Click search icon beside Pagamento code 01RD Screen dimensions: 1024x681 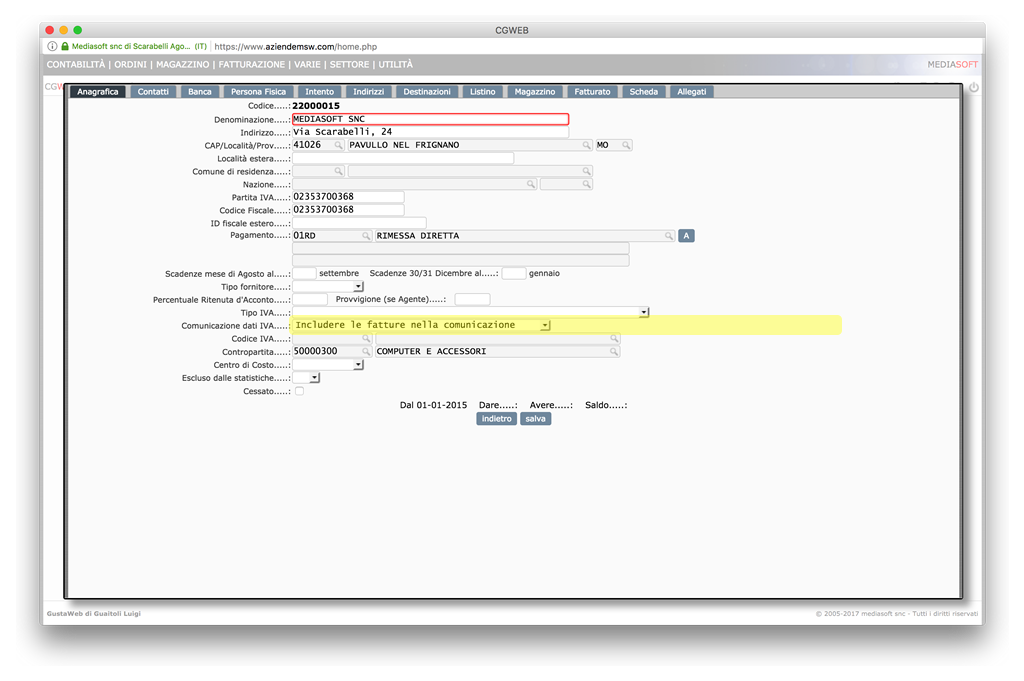[x=366, y=236]
